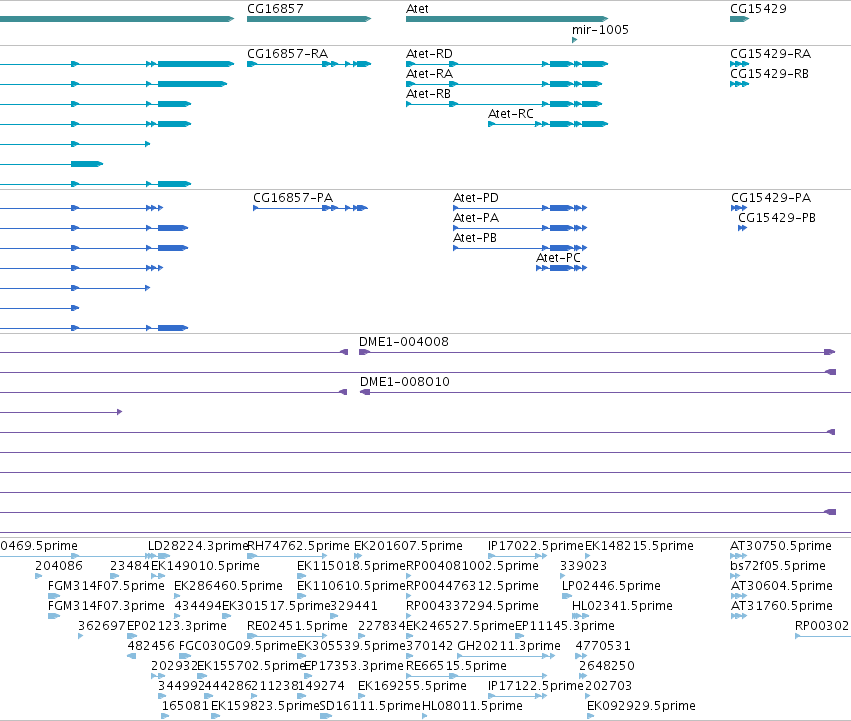Open EST HL02341.5prime
Screen dimensions: 851x721
[x=623, y=606]
